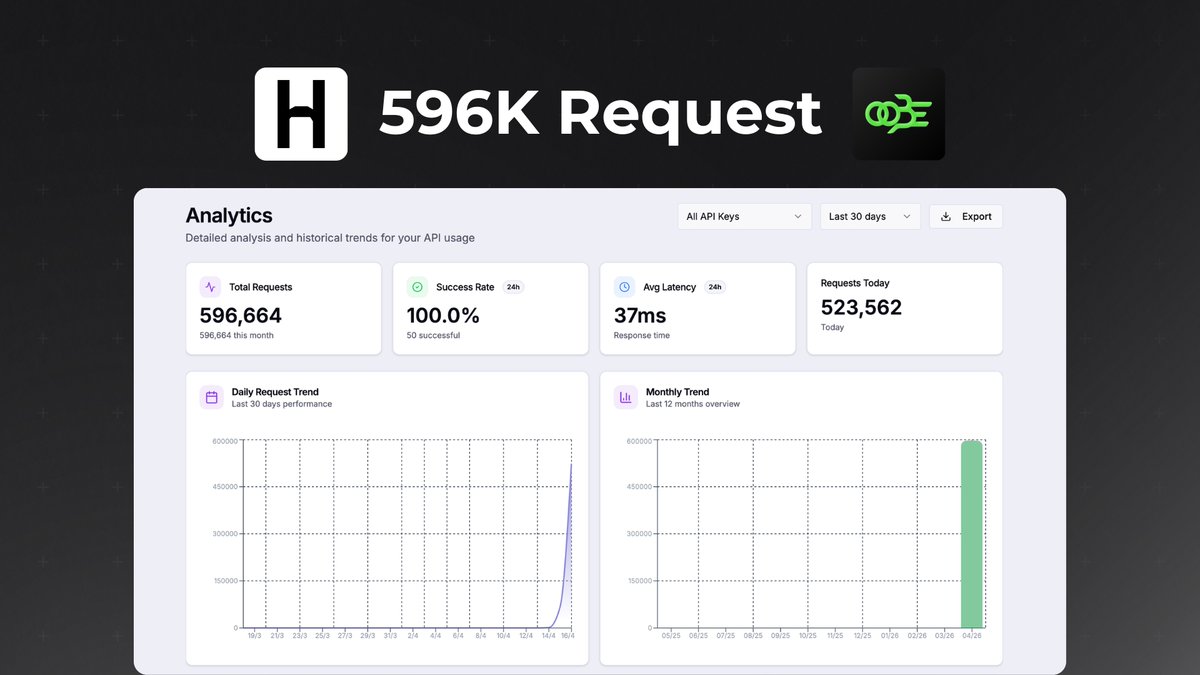Click the download icon in Export button

pos(946,216)
